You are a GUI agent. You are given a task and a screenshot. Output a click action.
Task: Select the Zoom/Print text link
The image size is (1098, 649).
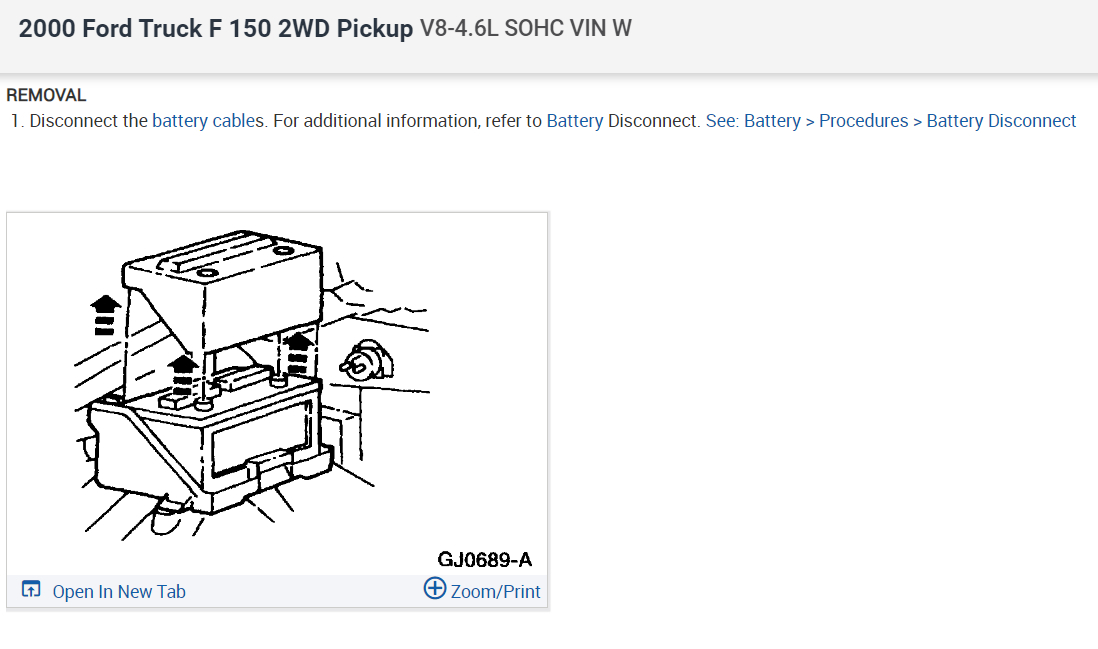pos(495,591)
